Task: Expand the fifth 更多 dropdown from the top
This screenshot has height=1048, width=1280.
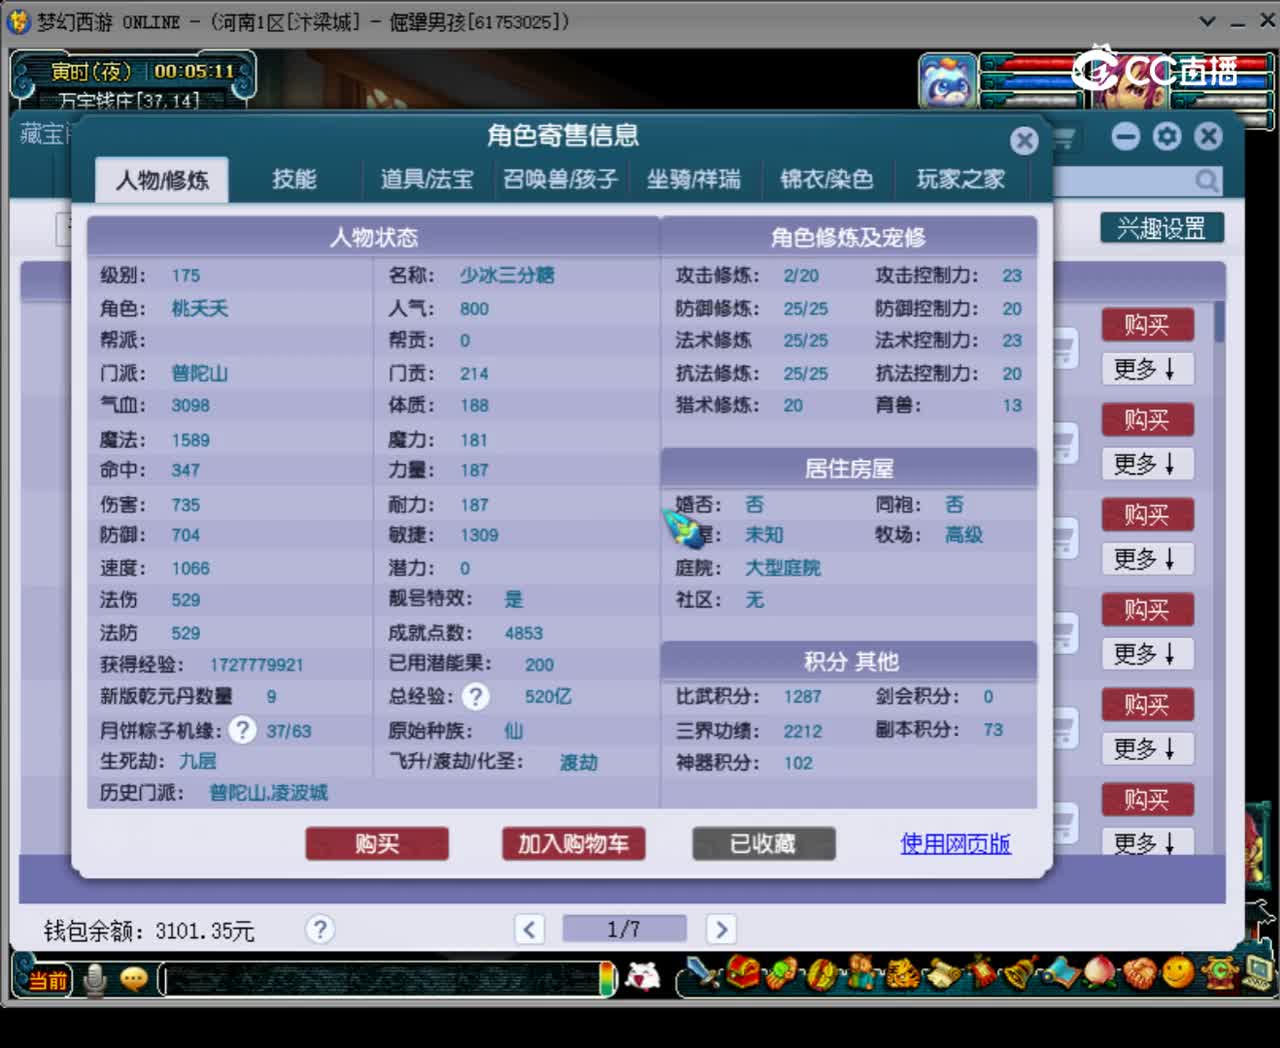Action: point(1147,749)
